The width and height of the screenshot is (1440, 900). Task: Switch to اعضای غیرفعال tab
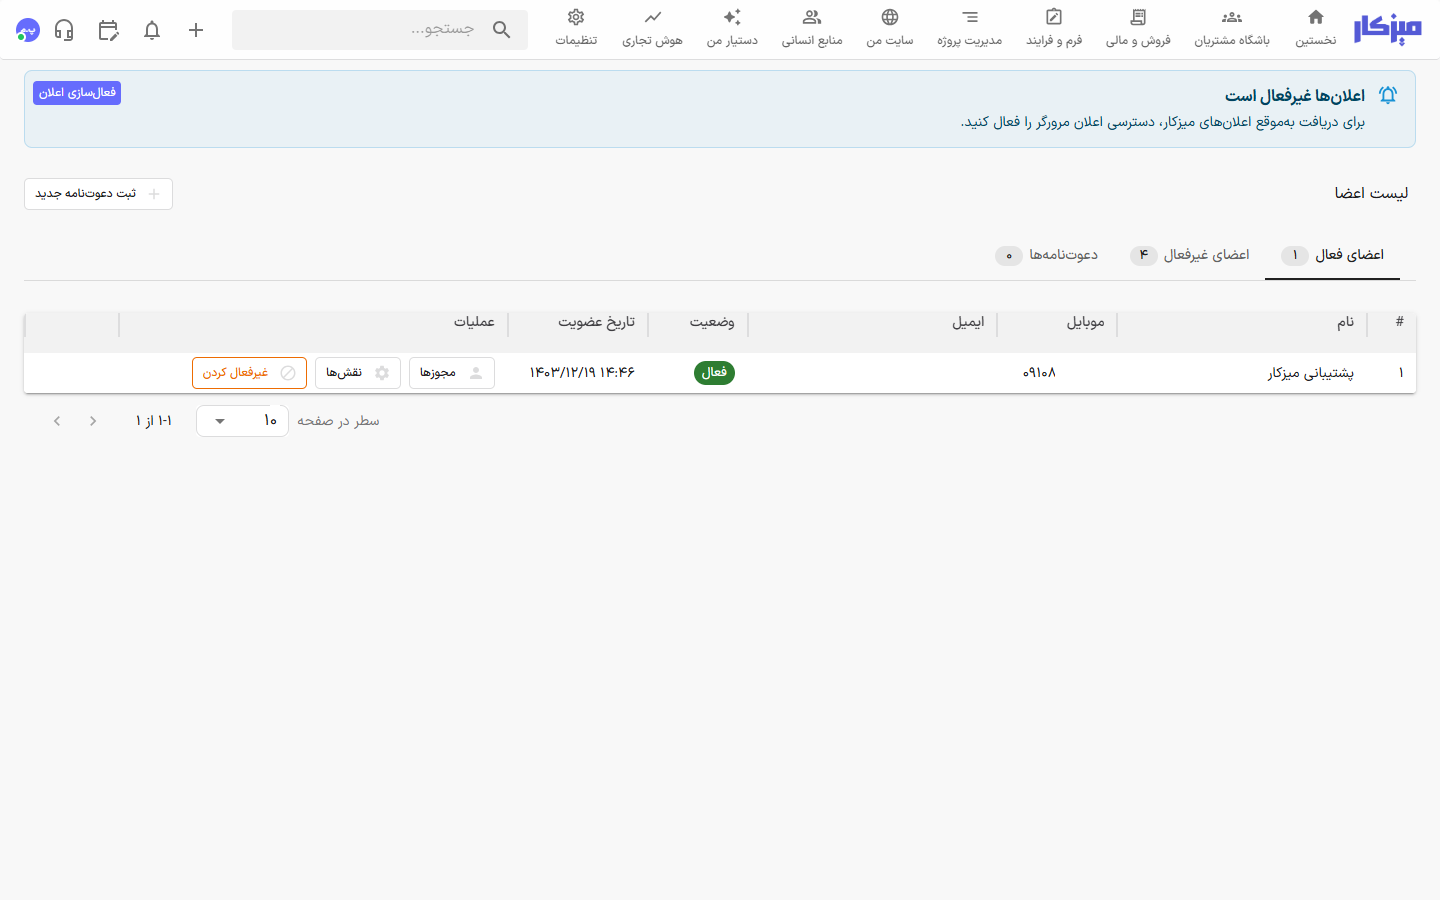pos(1189,255)
